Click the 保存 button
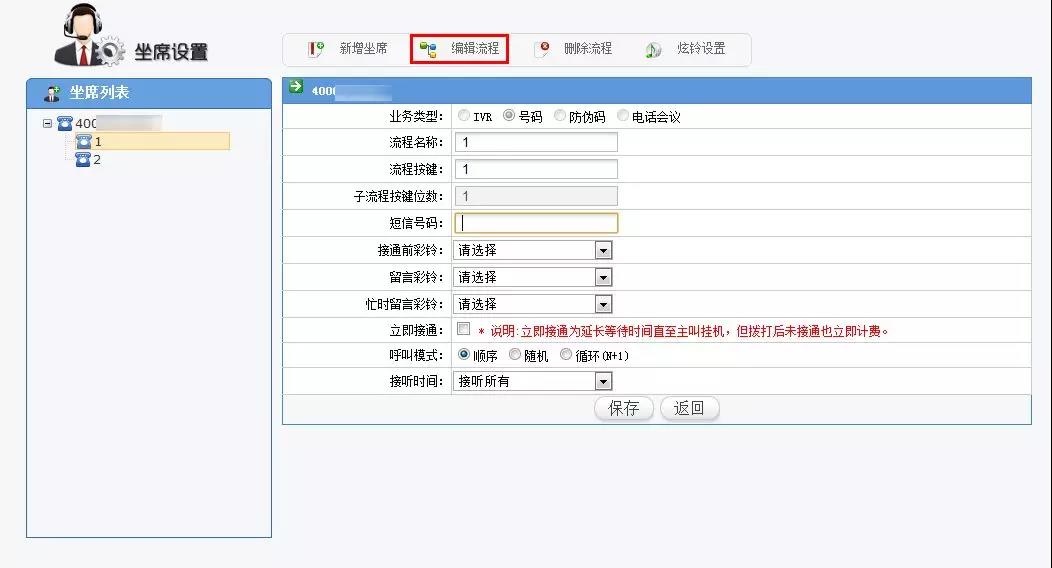Image resolution: width=1052 pixels, height=568 pixels. [x=623, y=408]
